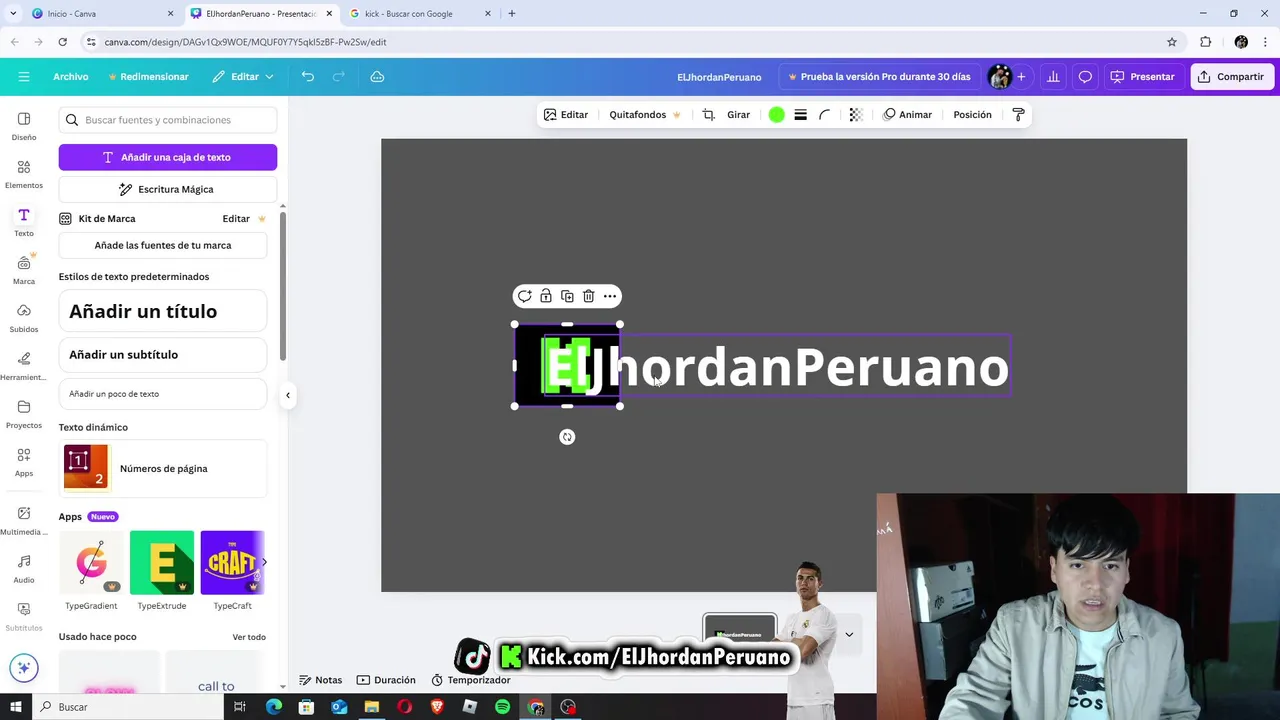
Task: Open a new browser tab
Action: tap(512, 14)
